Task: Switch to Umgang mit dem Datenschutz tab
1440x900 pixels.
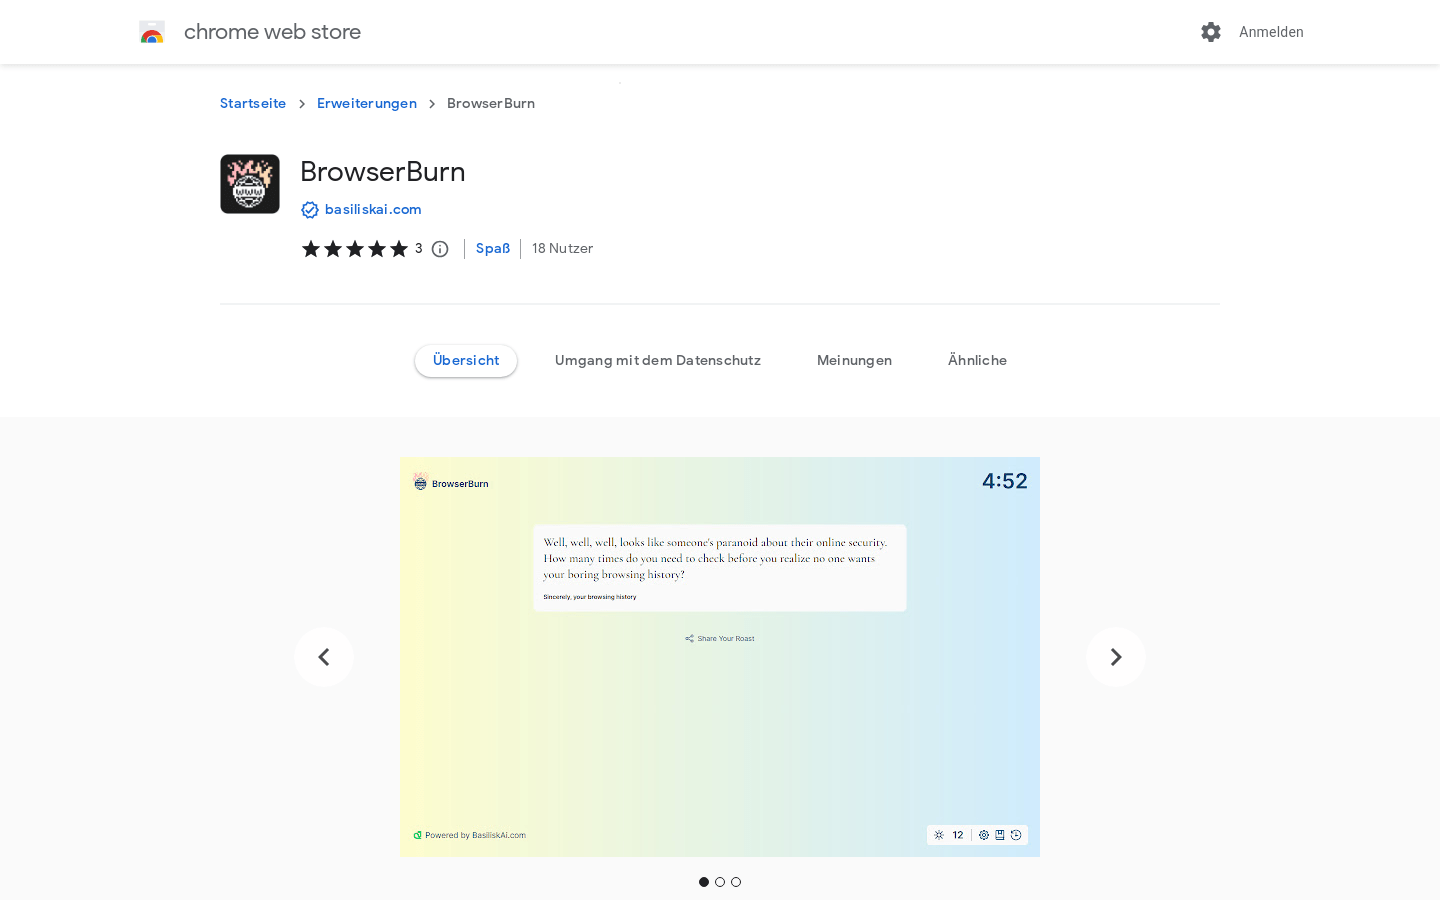Action: tap(658, 360)
